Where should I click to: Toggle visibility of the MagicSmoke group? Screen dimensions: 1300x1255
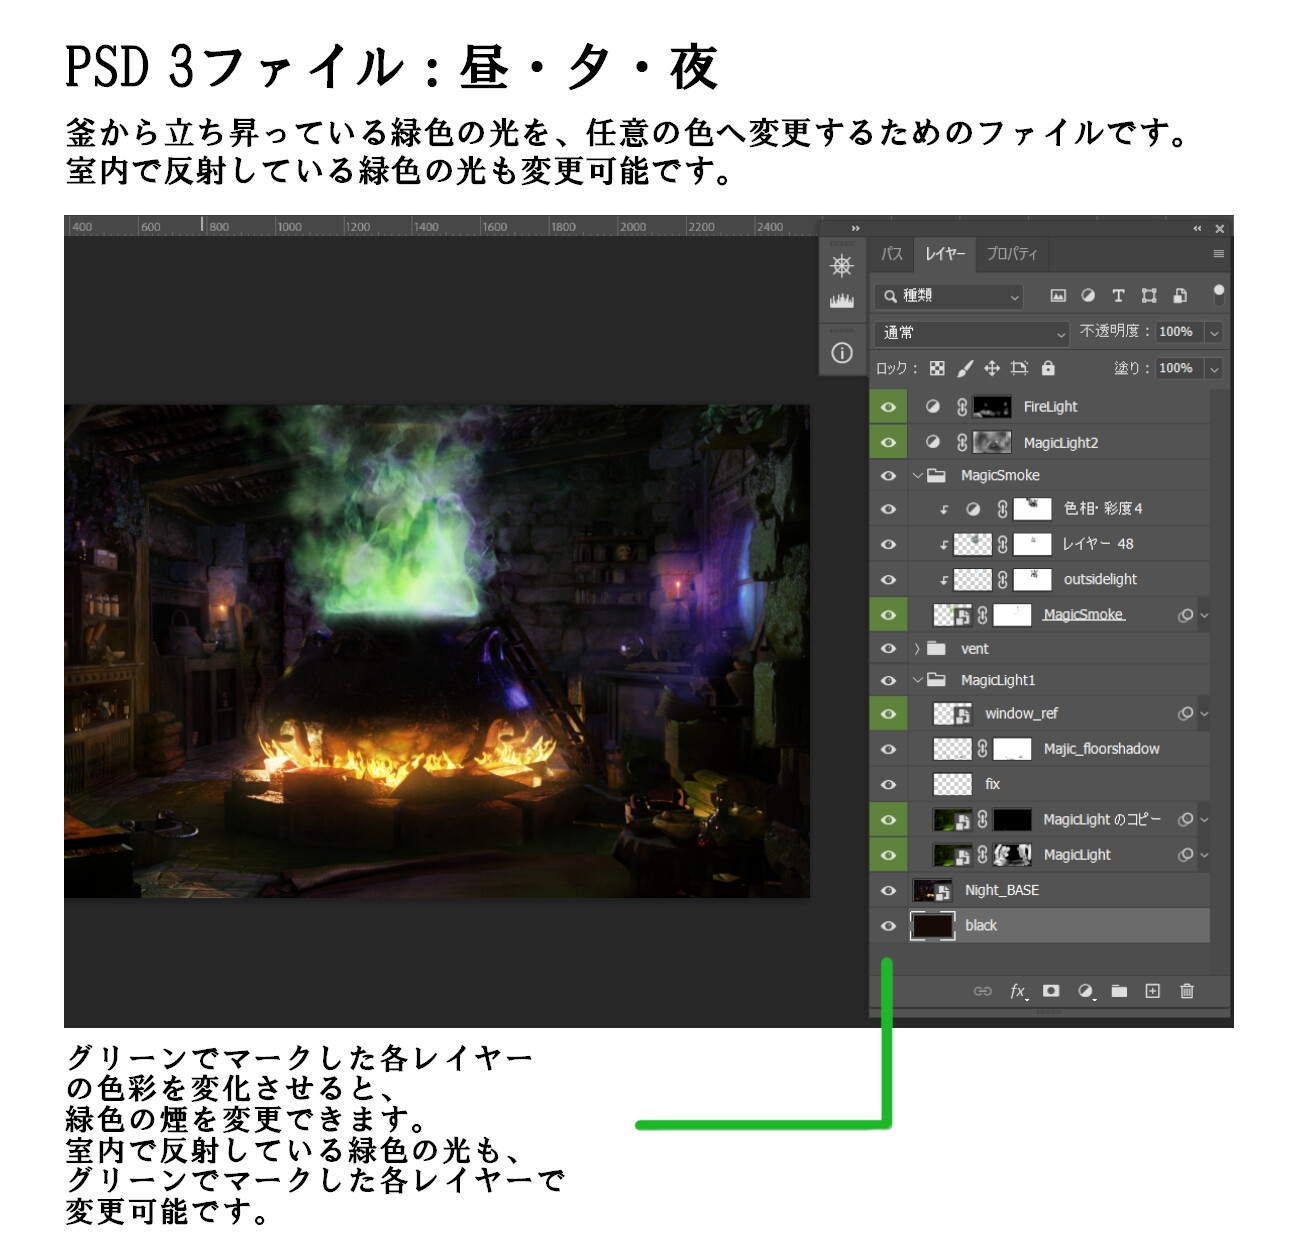888,475
